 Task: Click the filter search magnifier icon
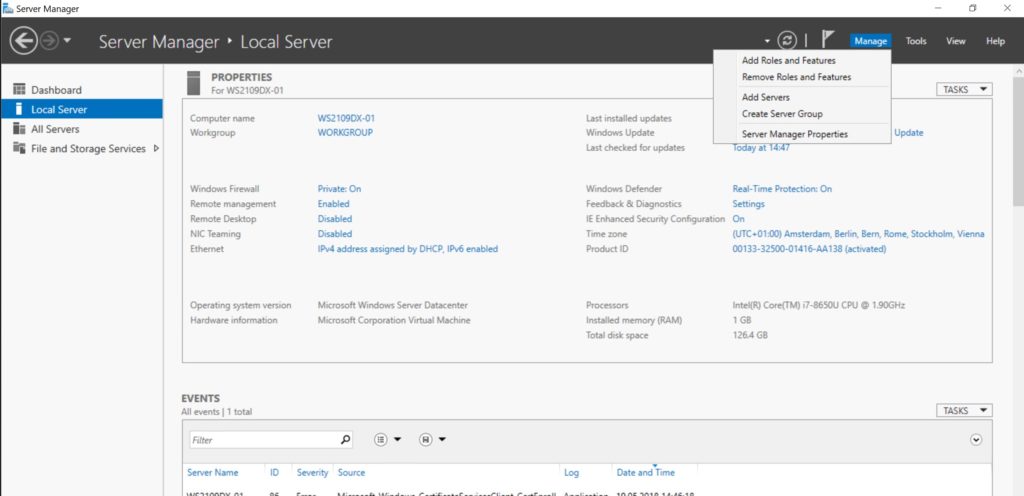click(x=345, y=440)
